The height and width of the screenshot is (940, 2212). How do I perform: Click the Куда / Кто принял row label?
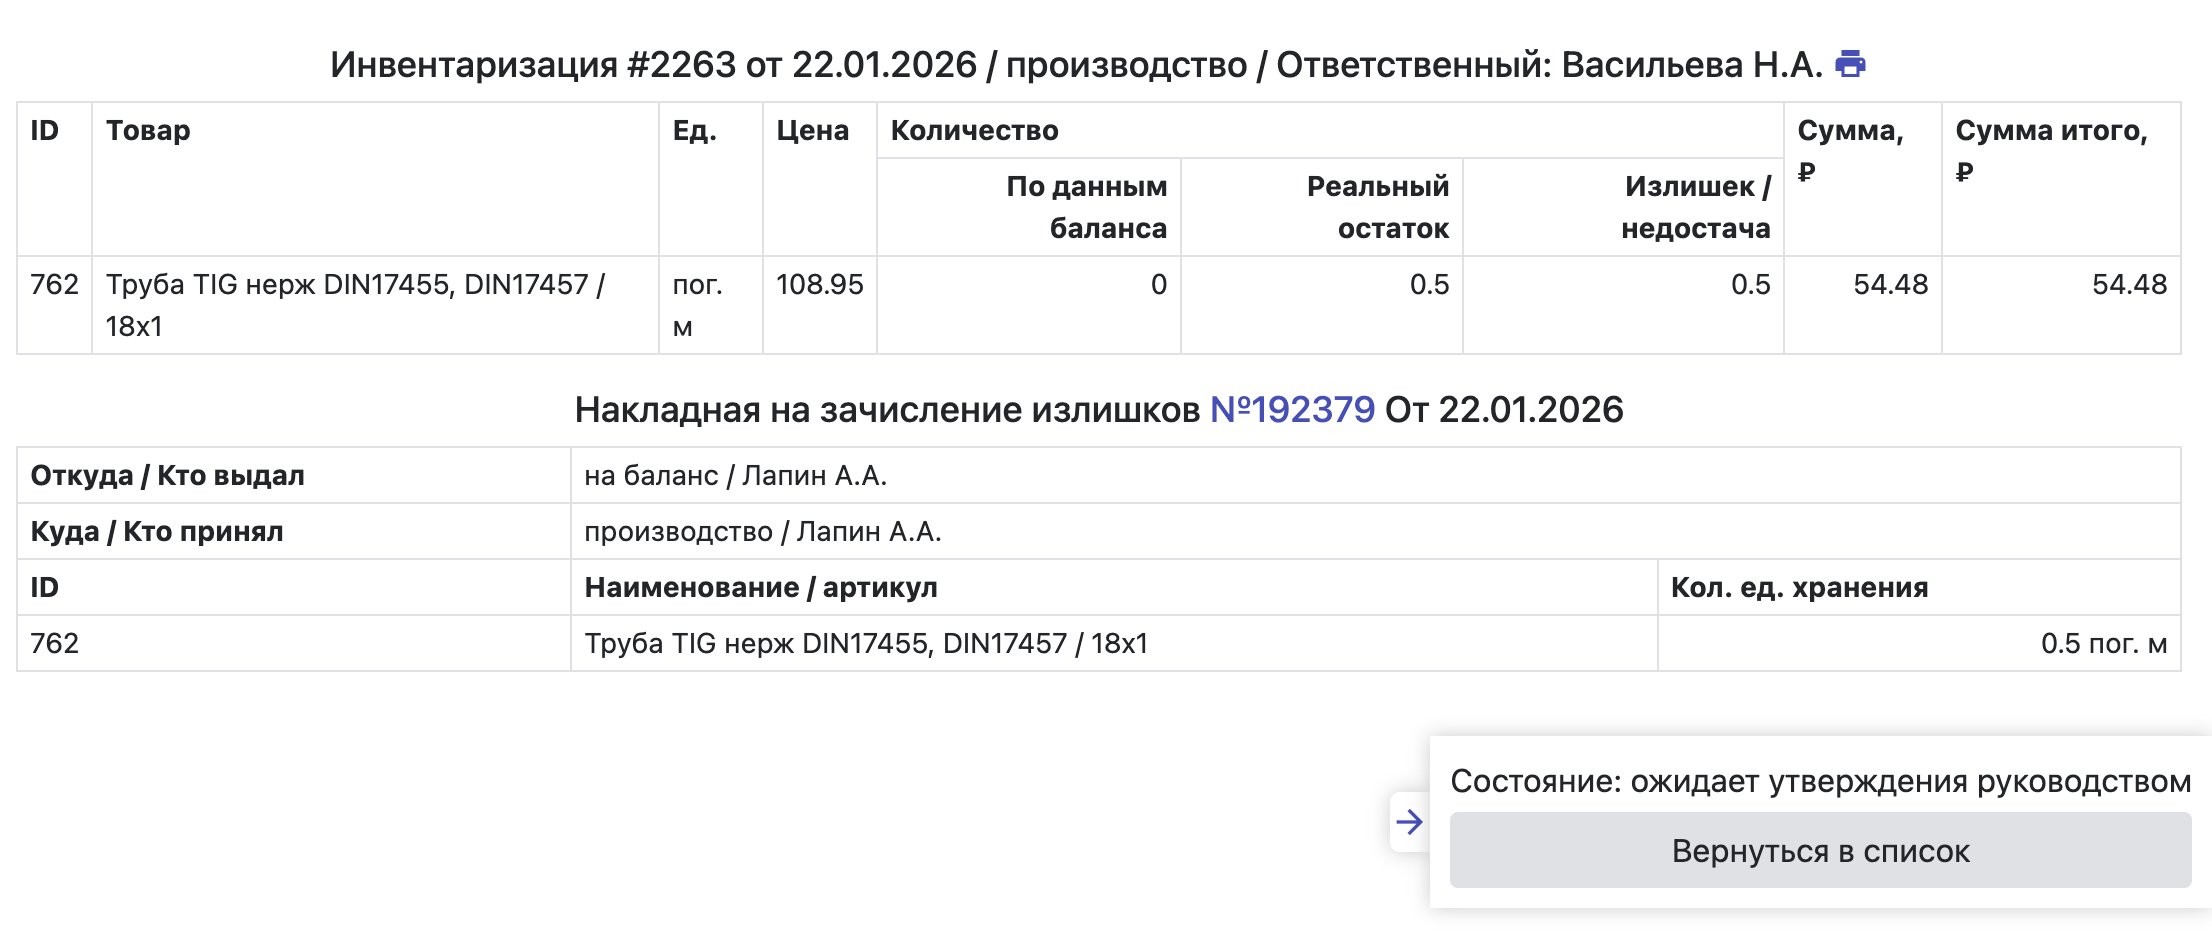(157, 532)
